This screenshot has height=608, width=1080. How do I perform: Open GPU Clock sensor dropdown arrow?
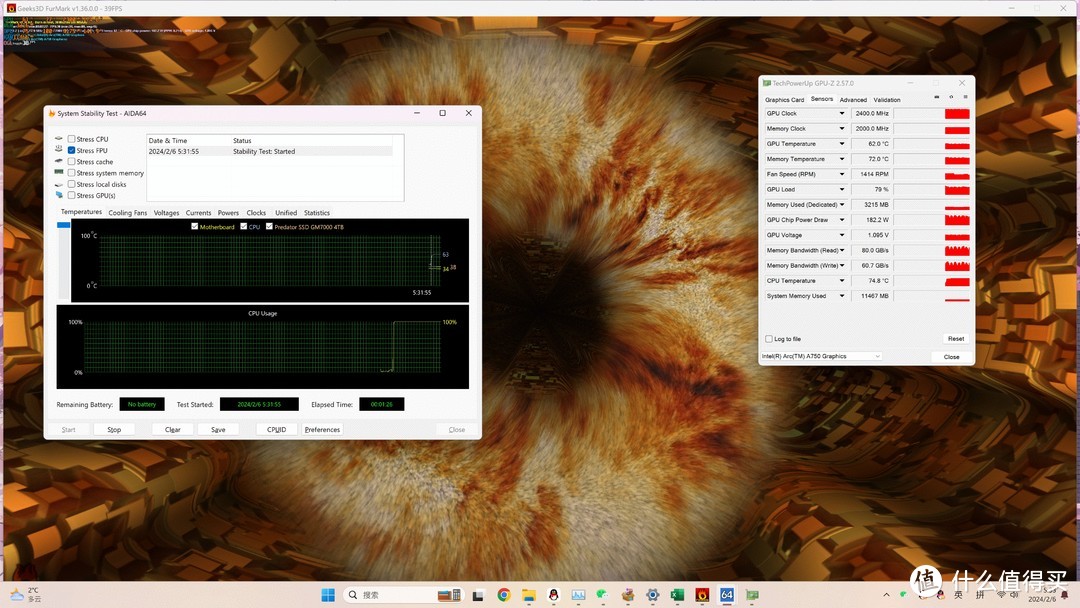point(842,114)
